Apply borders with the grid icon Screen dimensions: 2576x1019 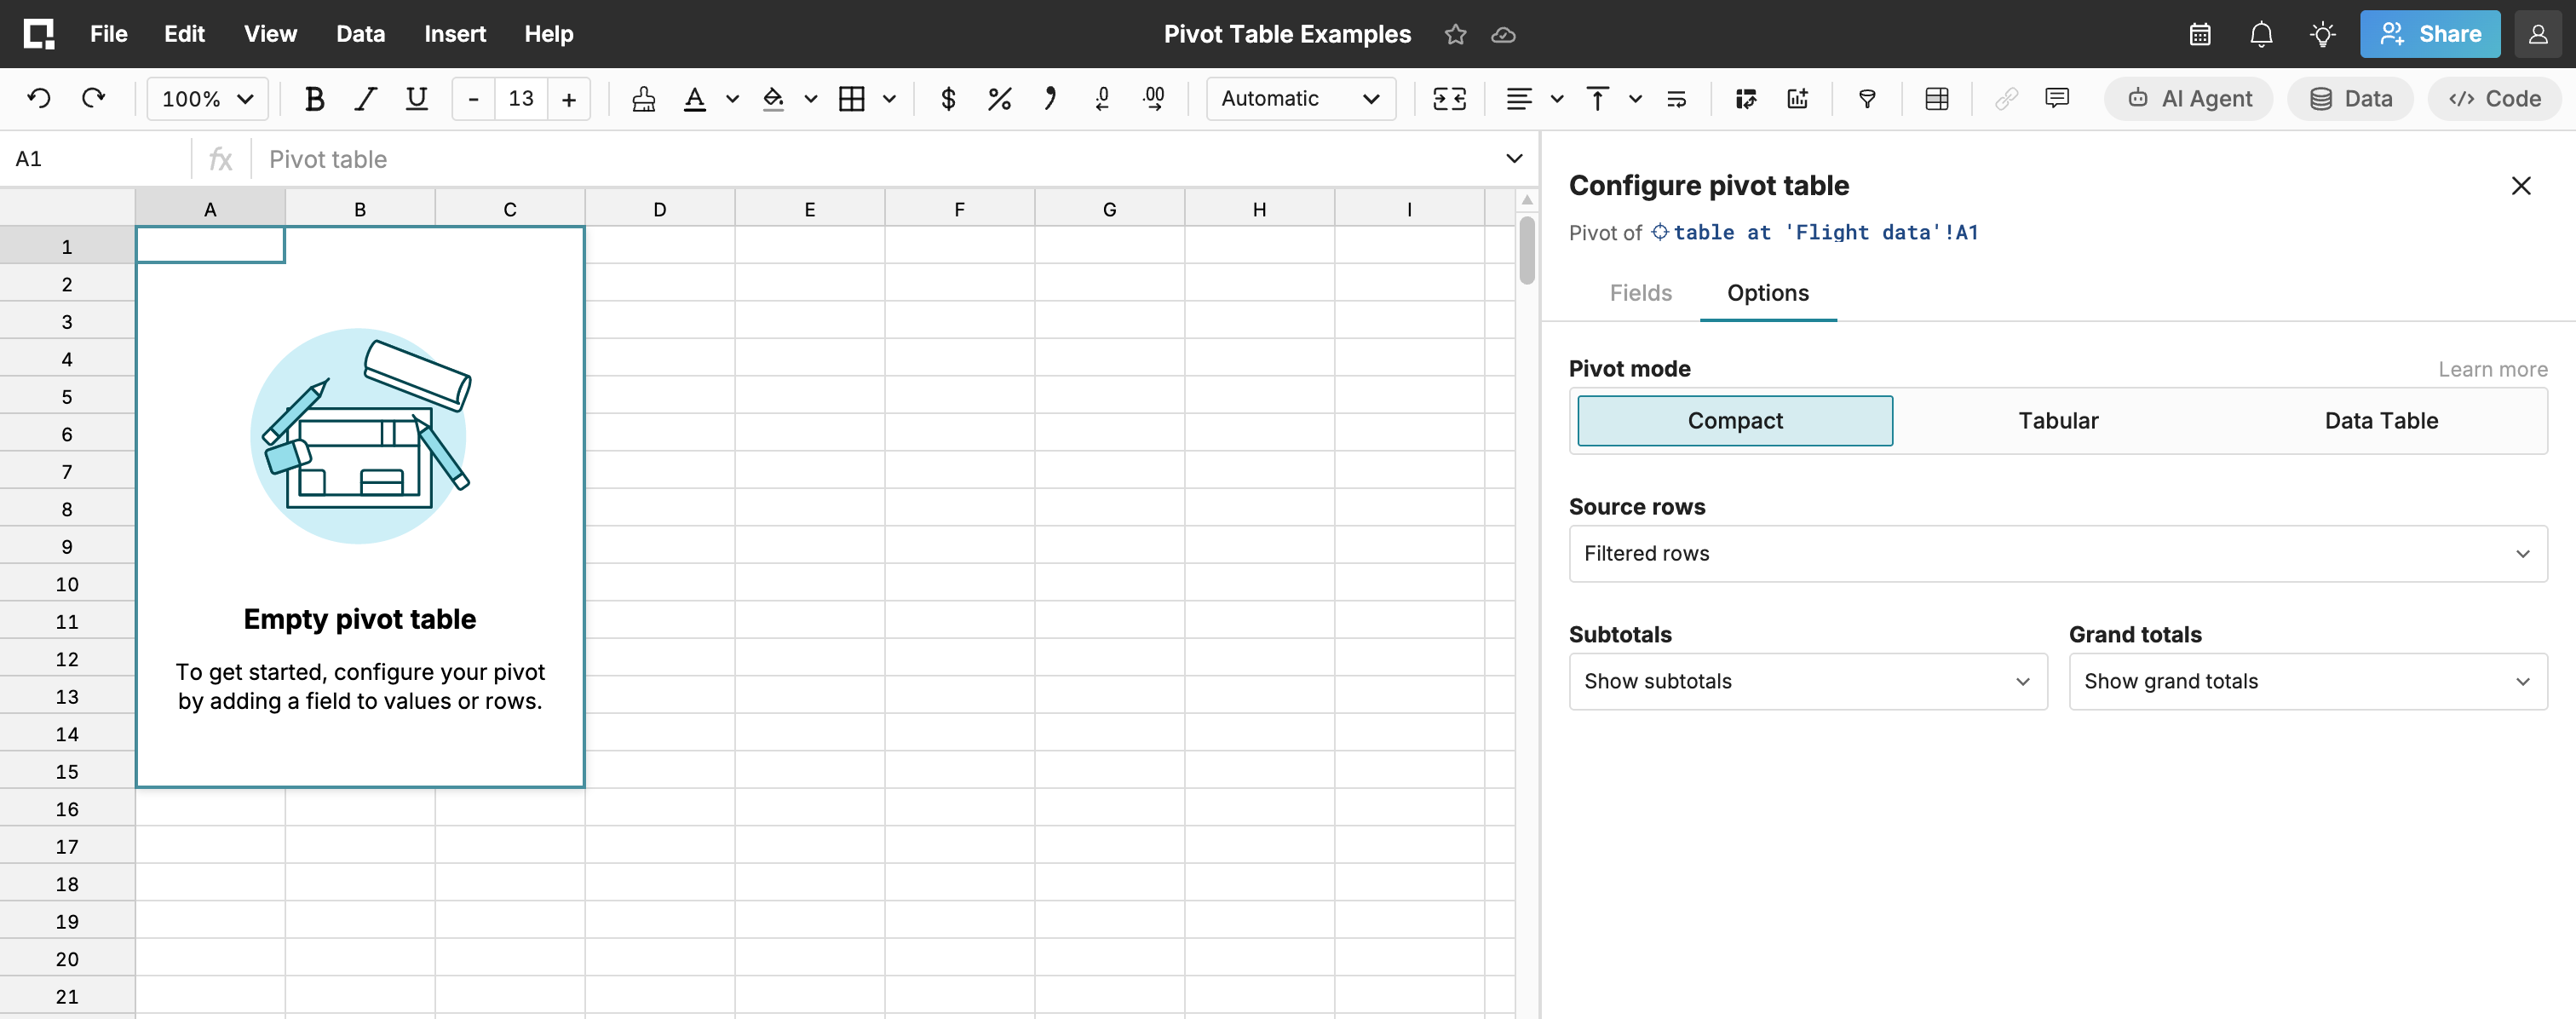tap(852, 98)
